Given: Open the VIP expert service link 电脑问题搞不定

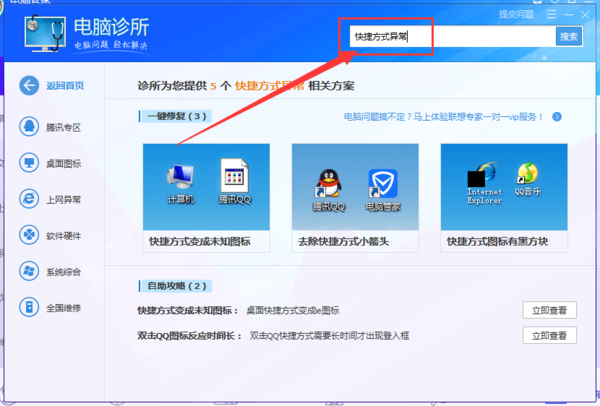Looking at the screenshot, I should [x=443, y=117].
